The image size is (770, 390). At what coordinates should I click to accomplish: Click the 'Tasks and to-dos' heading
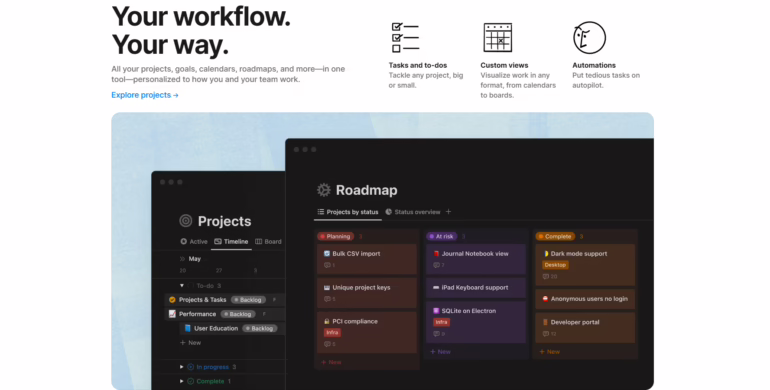coord(418,65)
